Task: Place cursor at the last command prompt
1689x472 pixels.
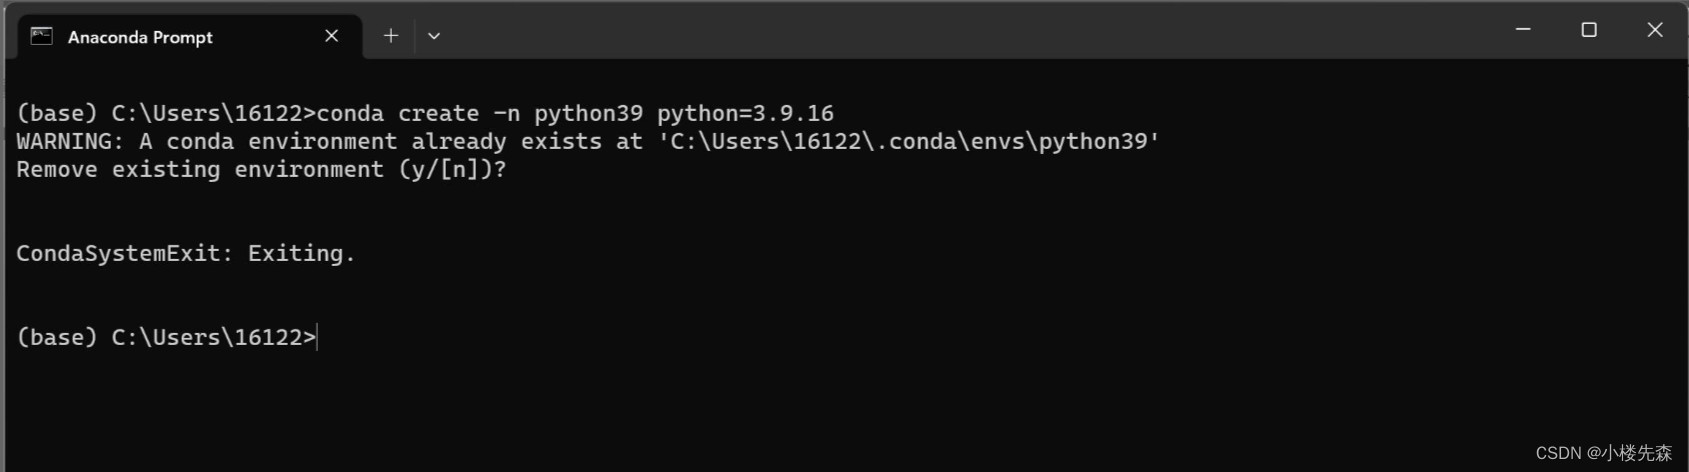Action: click(x=317, y=338)
